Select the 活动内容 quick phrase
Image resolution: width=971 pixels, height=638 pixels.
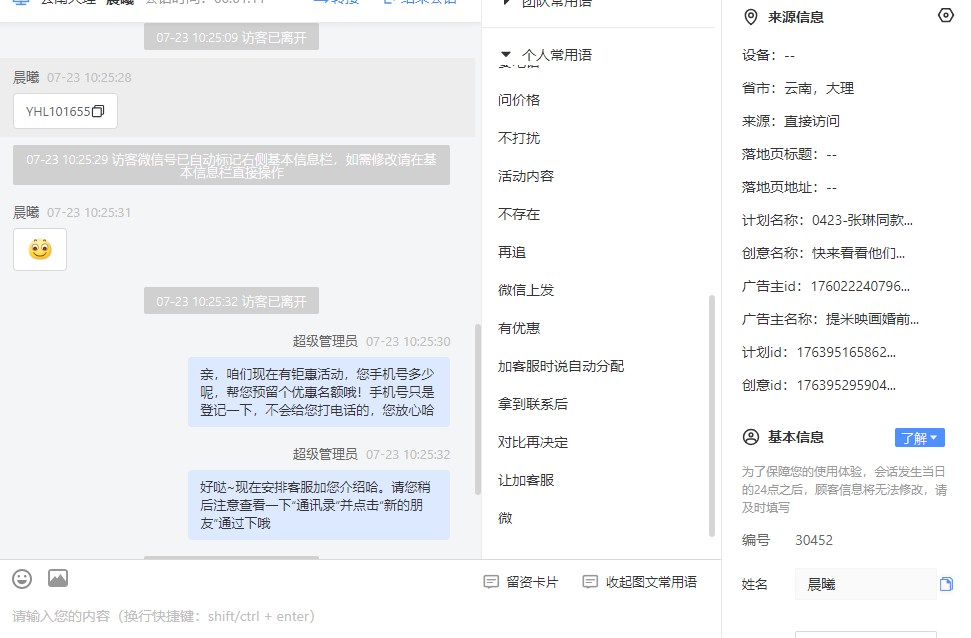526,177
